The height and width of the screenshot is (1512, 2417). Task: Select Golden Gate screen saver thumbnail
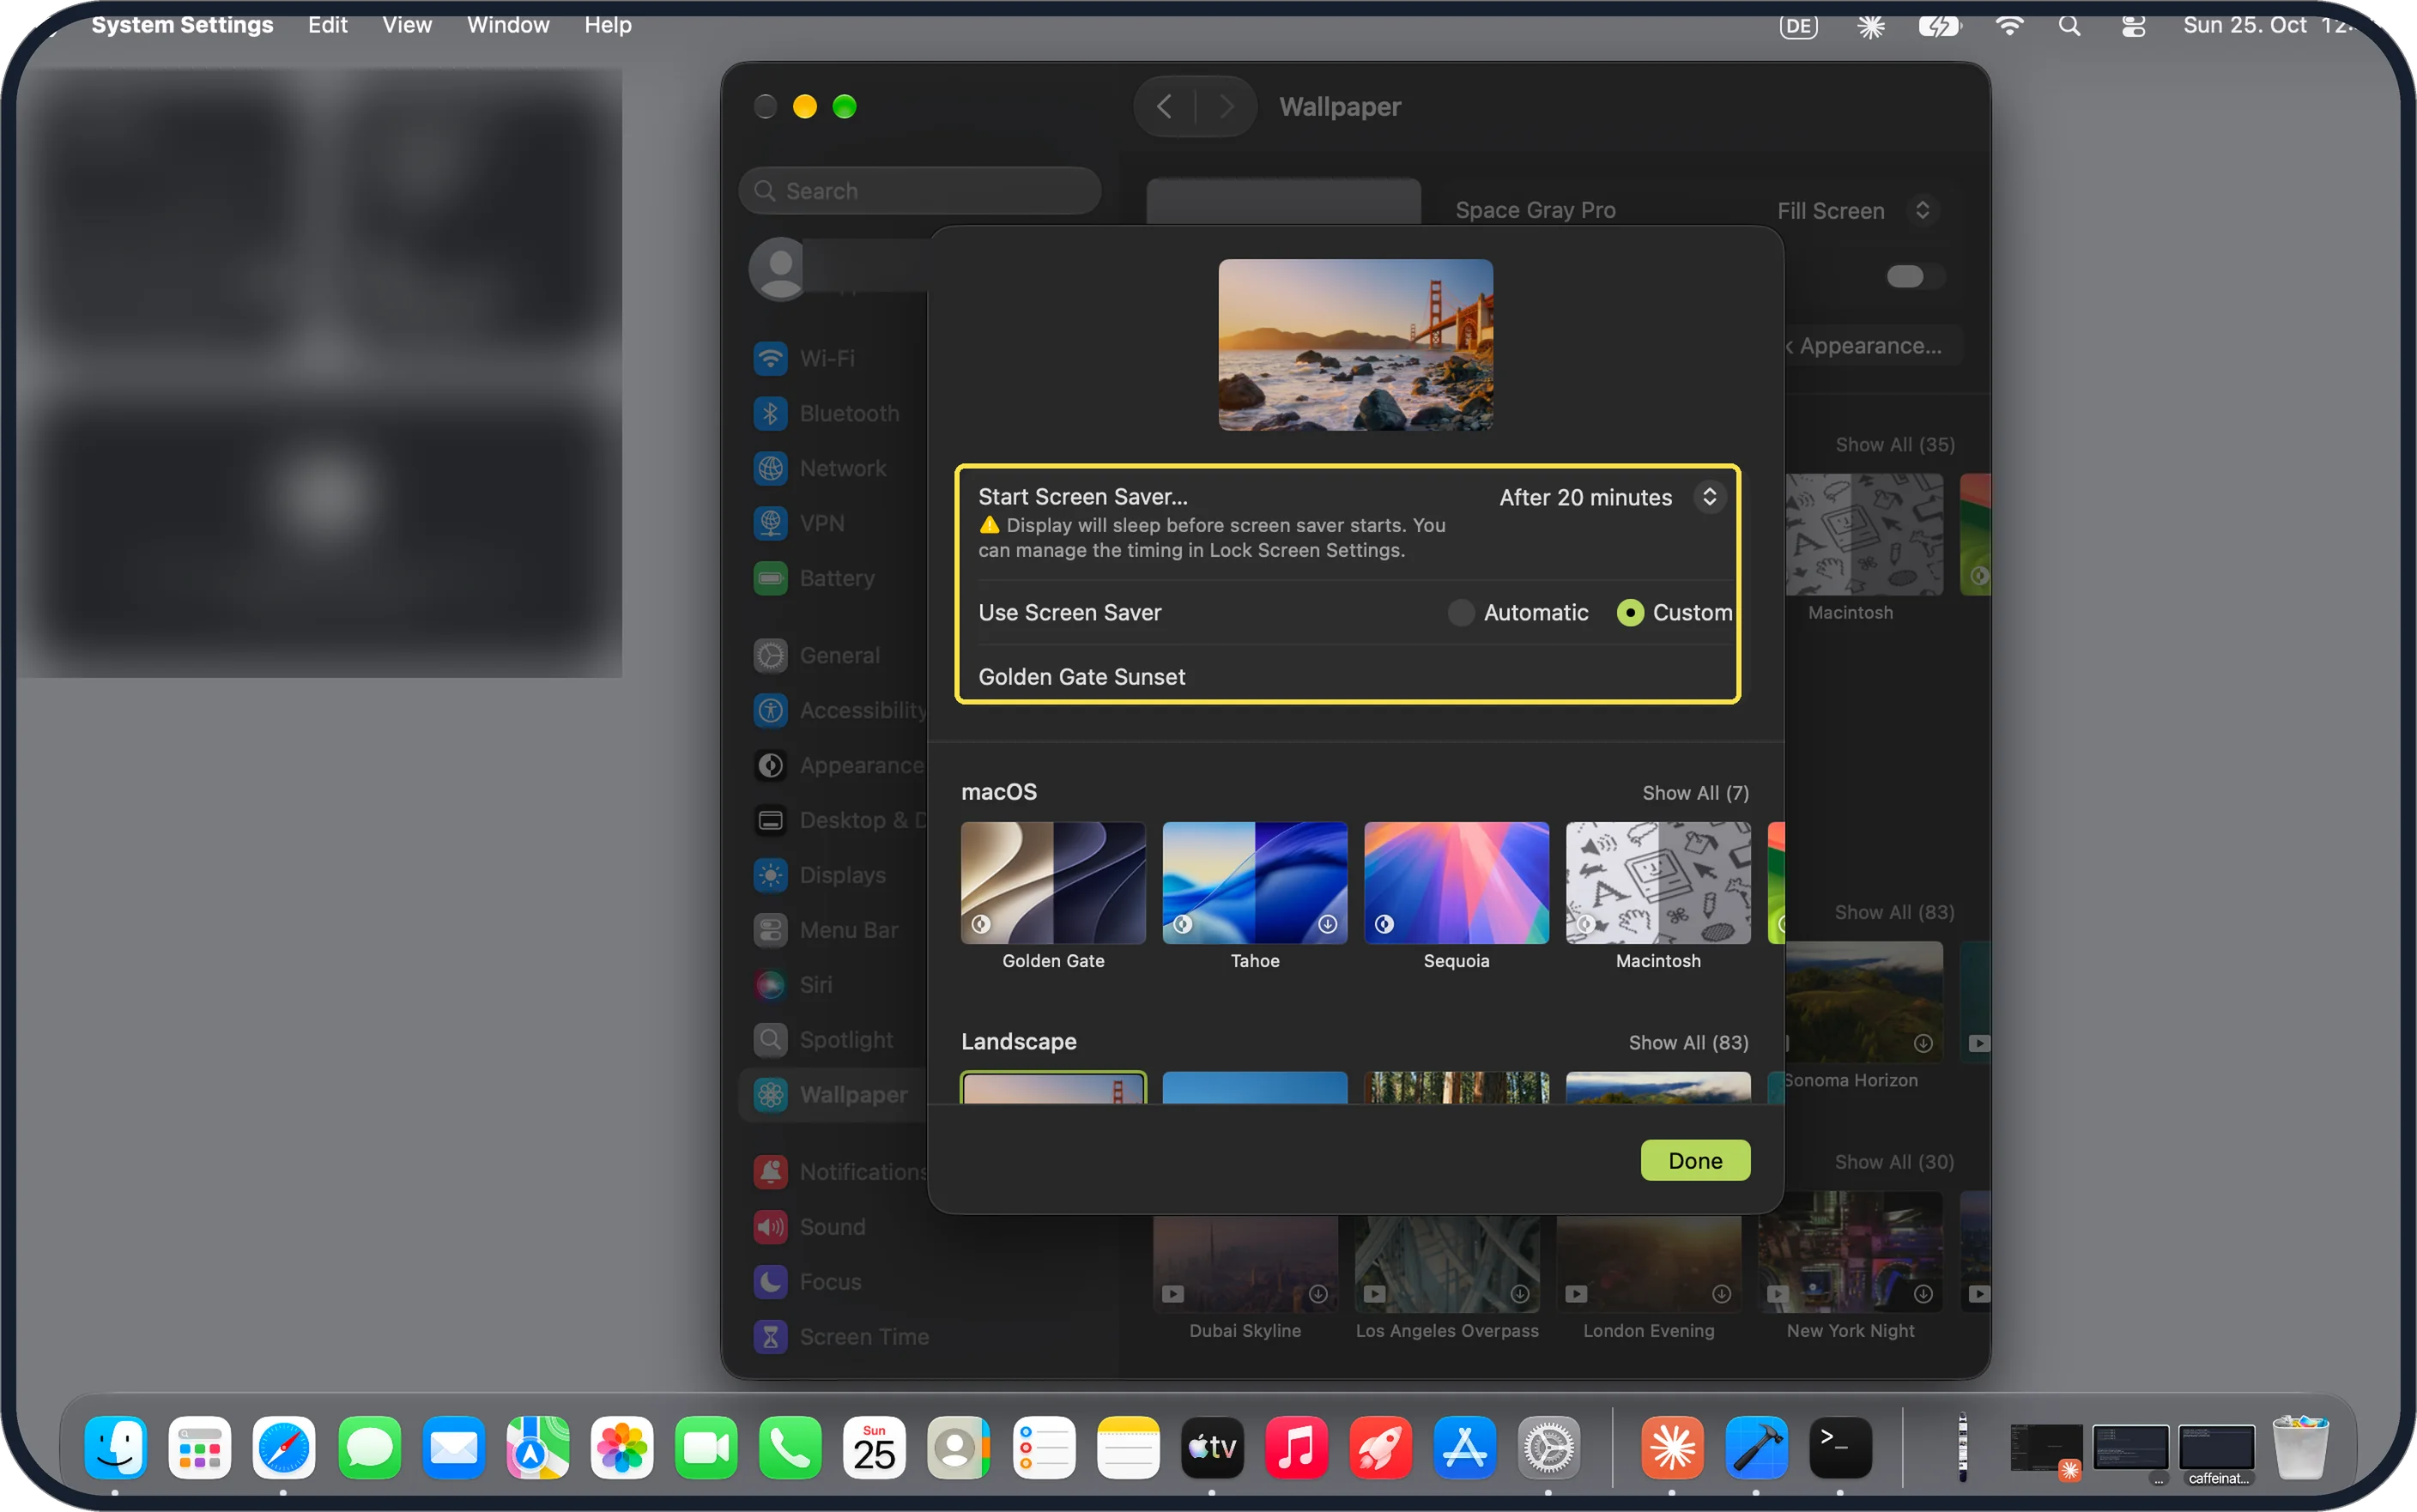click(1053, 883)
